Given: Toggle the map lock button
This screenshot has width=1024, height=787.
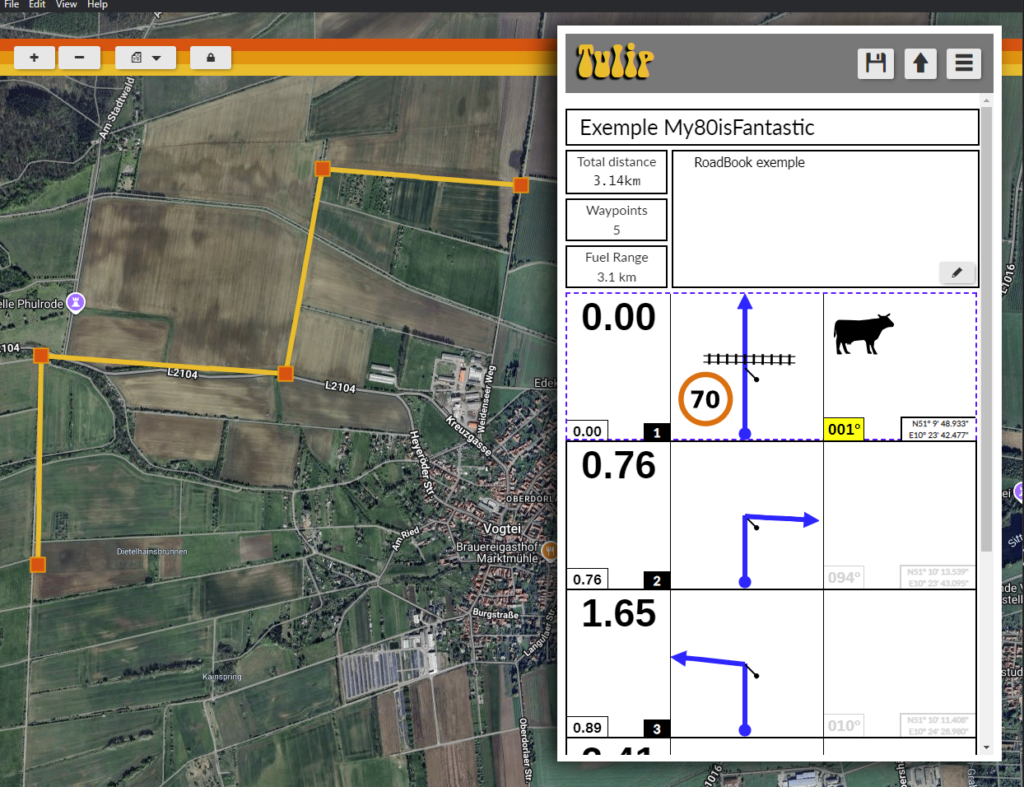Looking at the screenshot, I should tap(211, 58).
